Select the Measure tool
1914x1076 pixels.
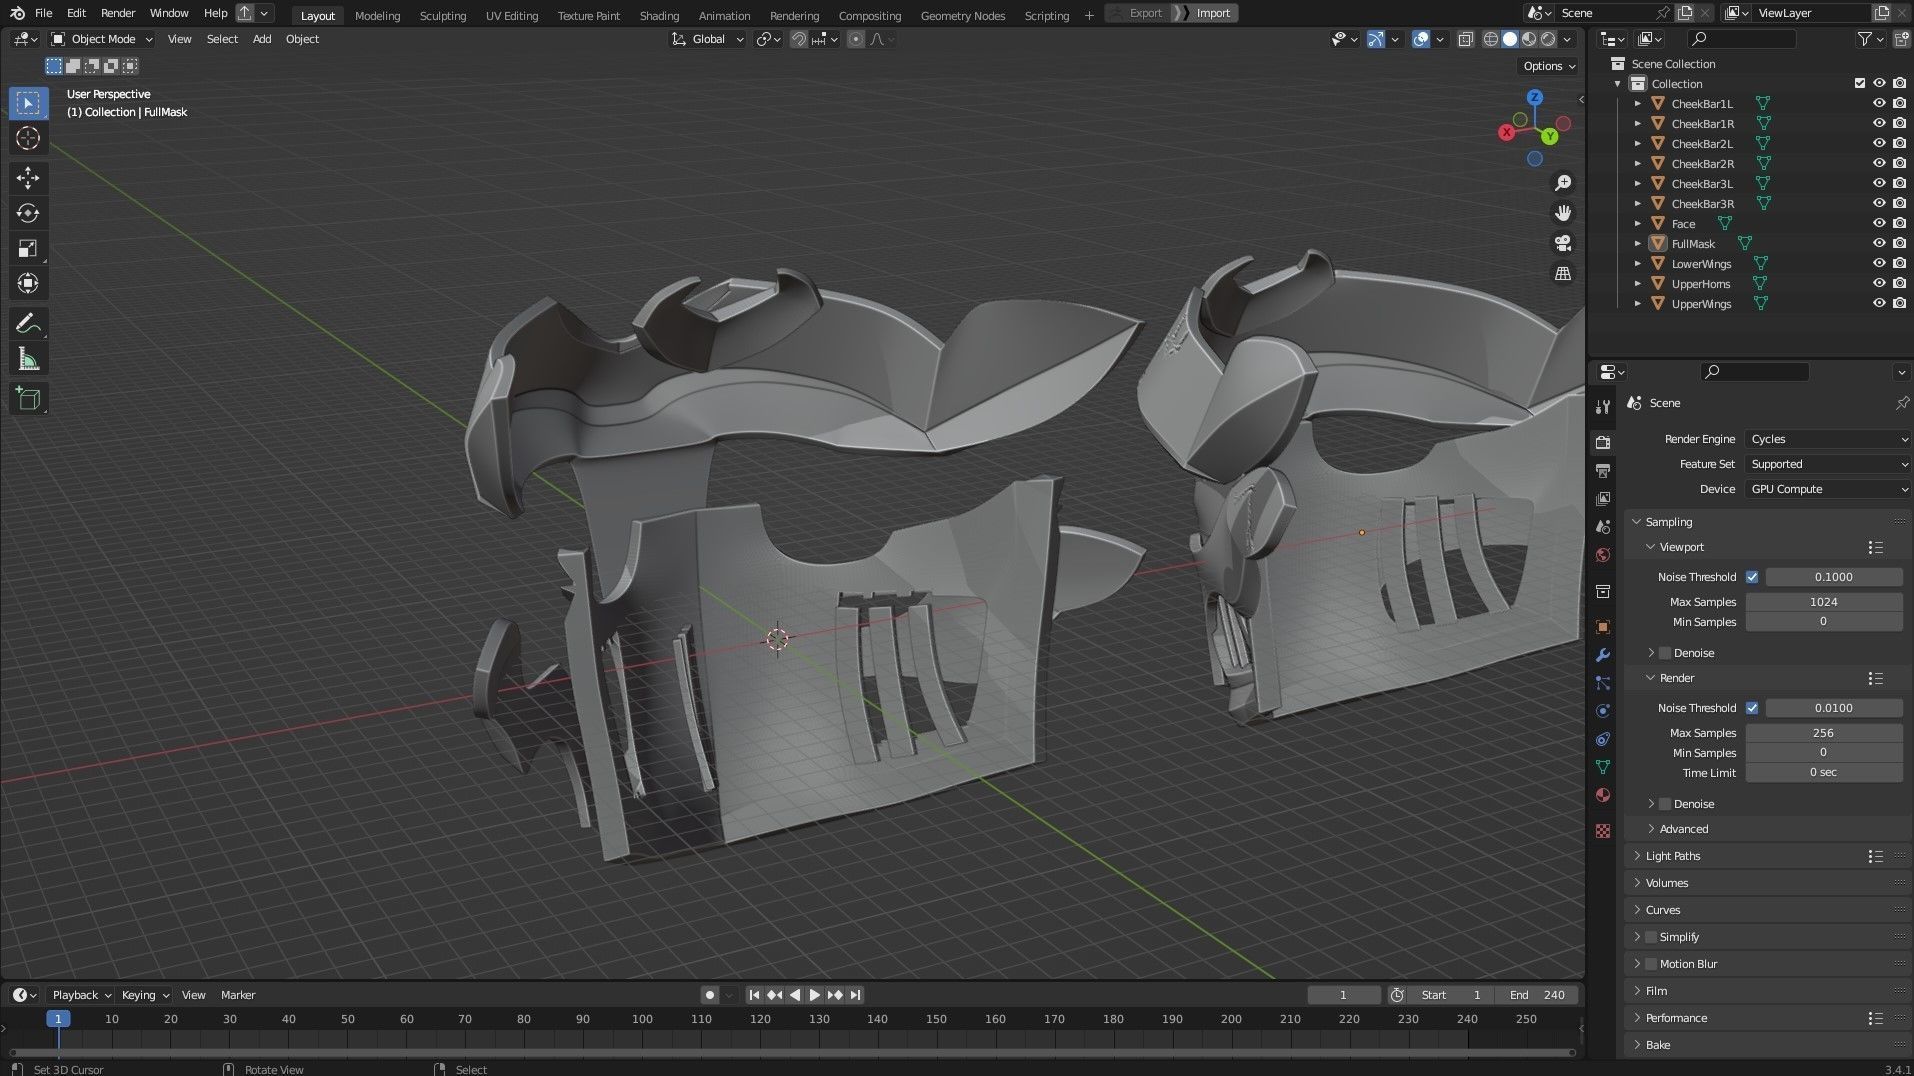pos(28,359)
